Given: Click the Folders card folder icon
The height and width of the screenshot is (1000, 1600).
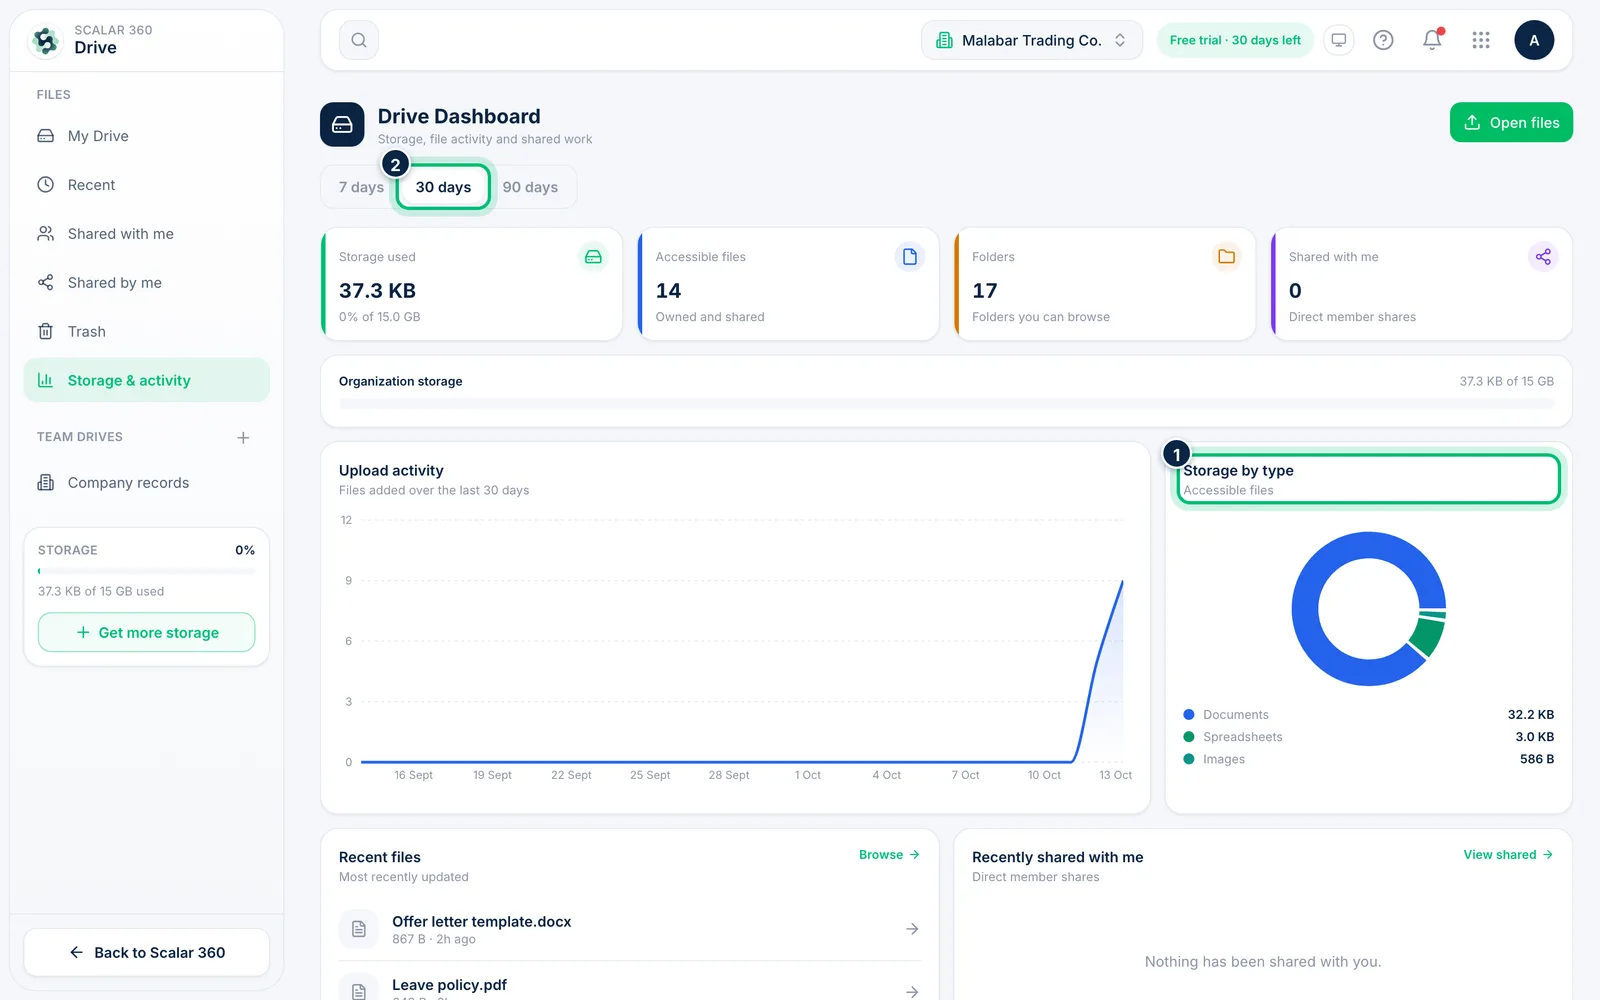Looking at the screenshot, I should [x=1226, y=257].
